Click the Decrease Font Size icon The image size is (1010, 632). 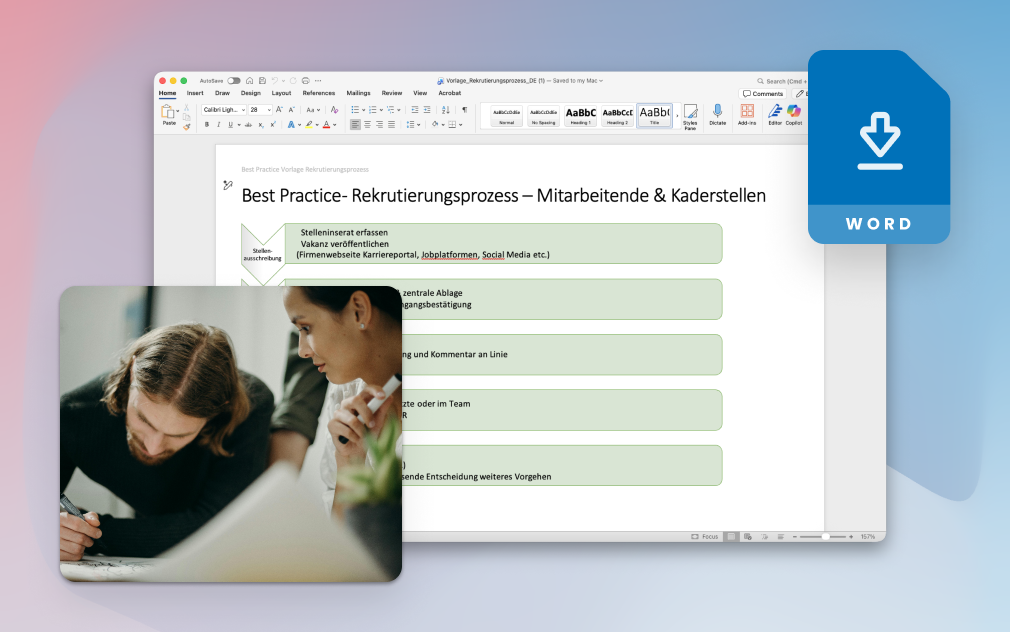click(x=292, y=110)
